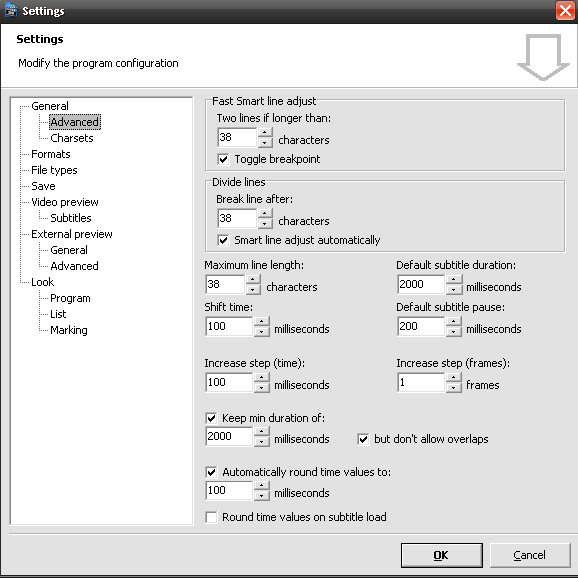Open the Formats settings page
Image resolution: width=578 pixels, height=578 pixels.
pyautogui.click(x=51, y=154)
